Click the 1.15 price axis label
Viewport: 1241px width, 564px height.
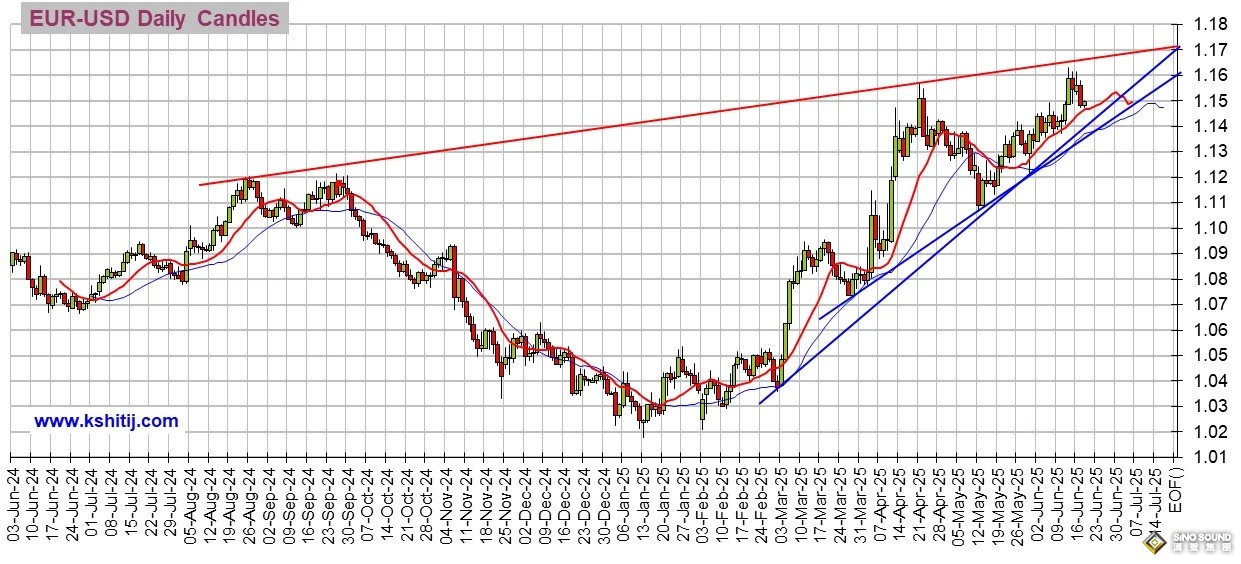pos(1210,101)
